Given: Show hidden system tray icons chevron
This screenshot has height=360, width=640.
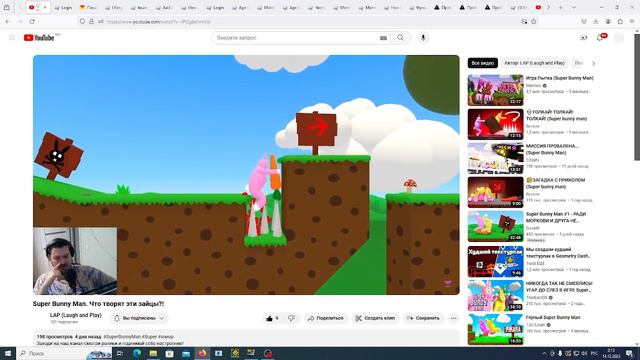Looking at the screenshot, I should coord(544,353).
